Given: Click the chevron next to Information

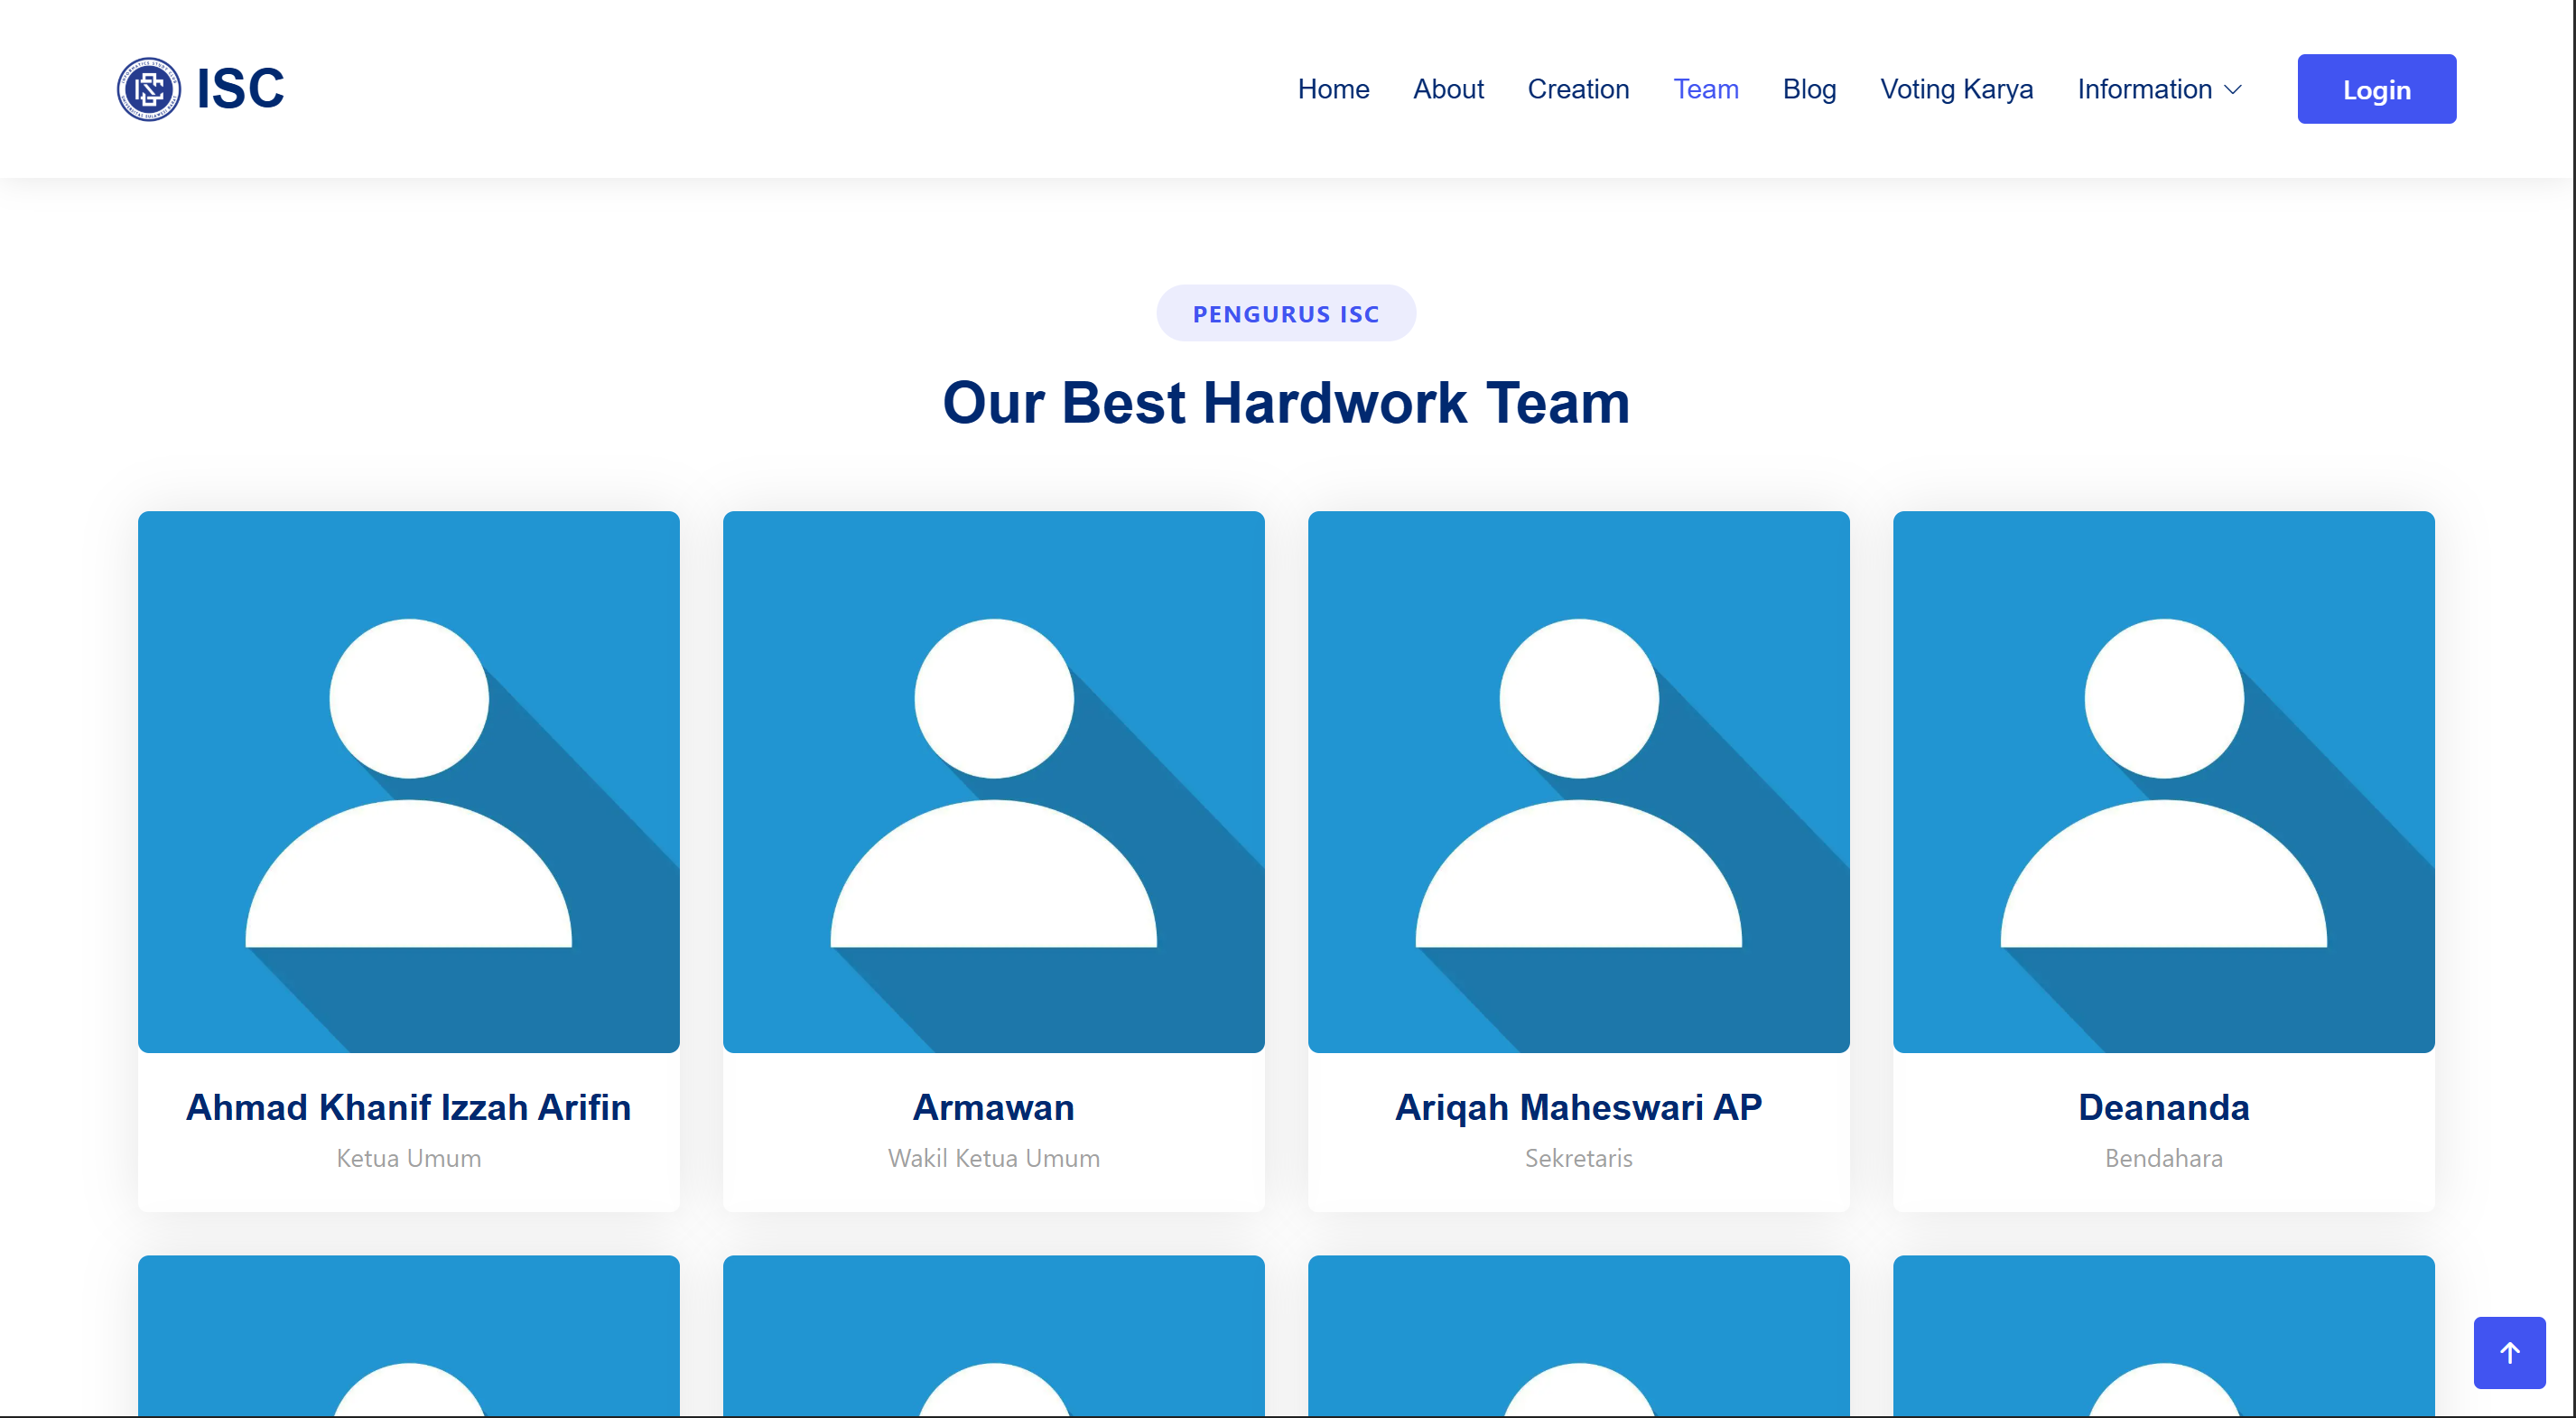Looking at the screenshot, I should click(2234, 91).
